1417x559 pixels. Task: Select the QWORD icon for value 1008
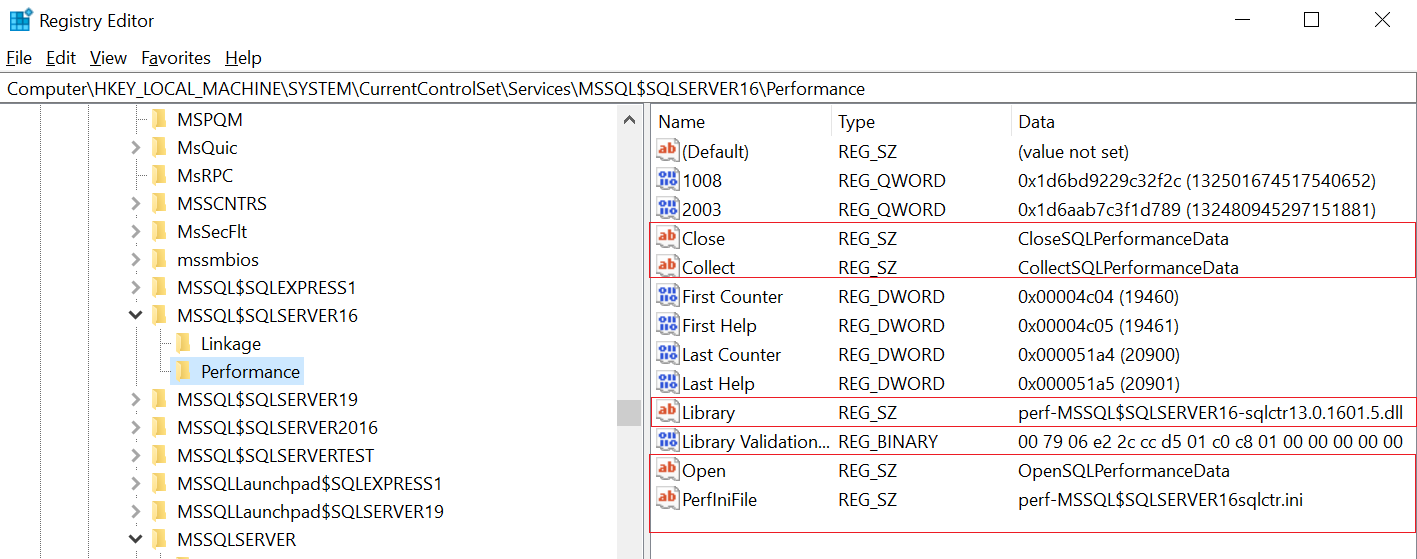(x=667, y=180)
